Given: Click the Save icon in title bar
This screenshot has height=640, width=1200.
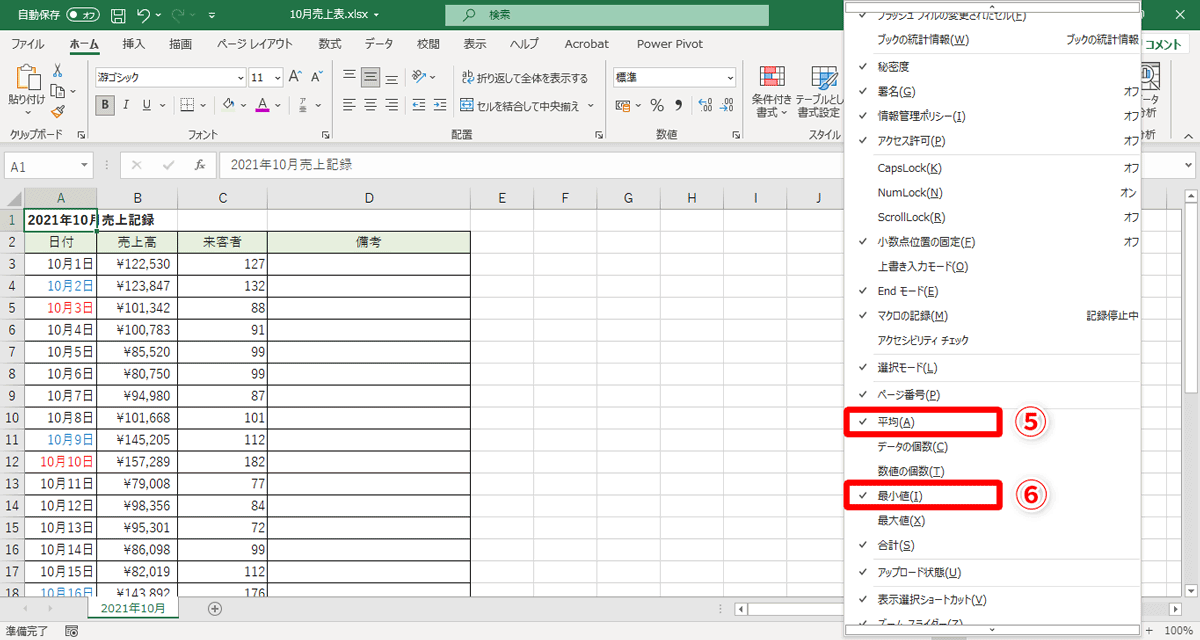Looking at the screenshot, I should [x=118, y=15].
